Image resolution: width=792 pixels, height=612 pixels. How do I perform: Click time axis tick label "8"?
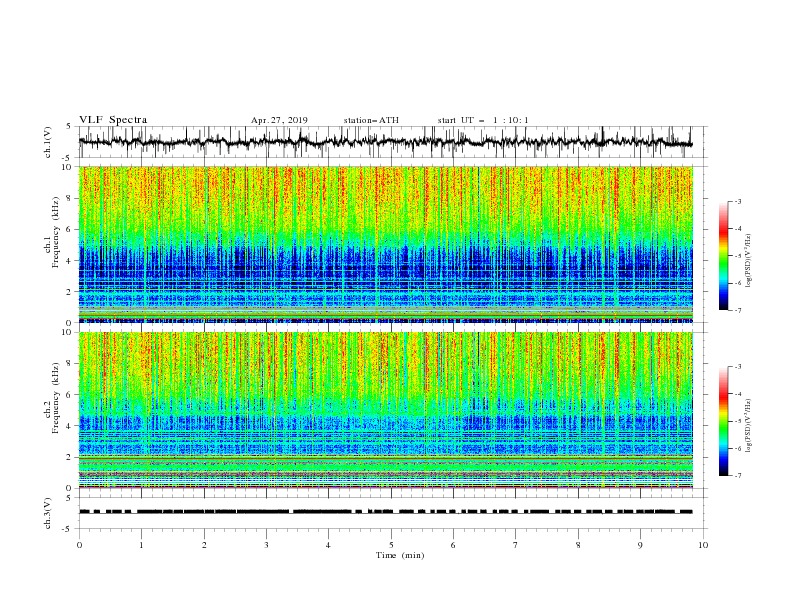tap(578, 545)
